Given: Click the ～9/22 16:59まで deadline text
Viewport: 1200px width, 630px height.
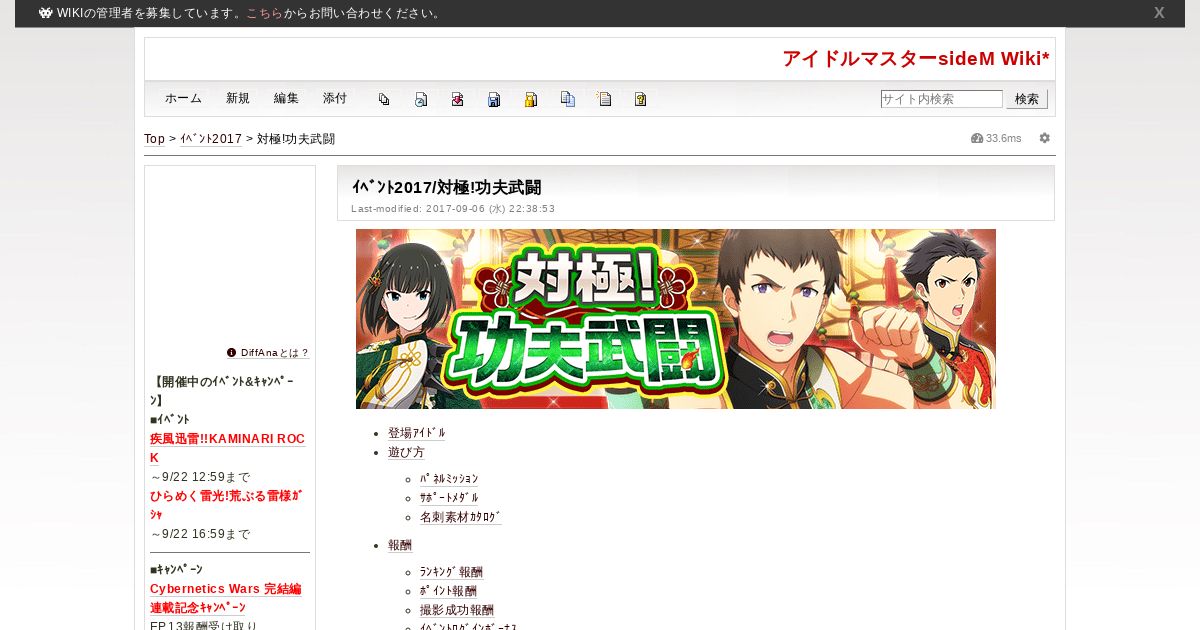Looking at the screenshot, I should 200,534.
